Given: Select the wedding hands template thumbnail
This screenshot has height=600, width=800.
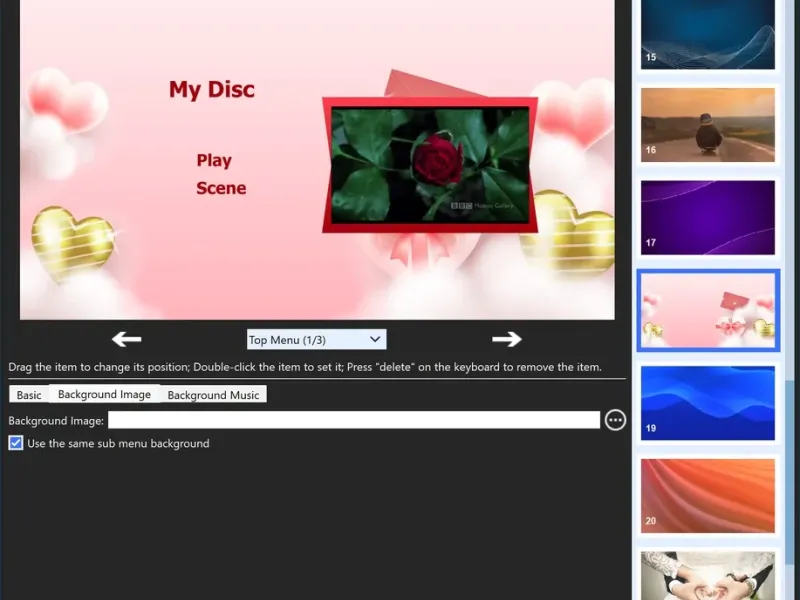Looking at the screenshot, I should click(x=708, y=576).
